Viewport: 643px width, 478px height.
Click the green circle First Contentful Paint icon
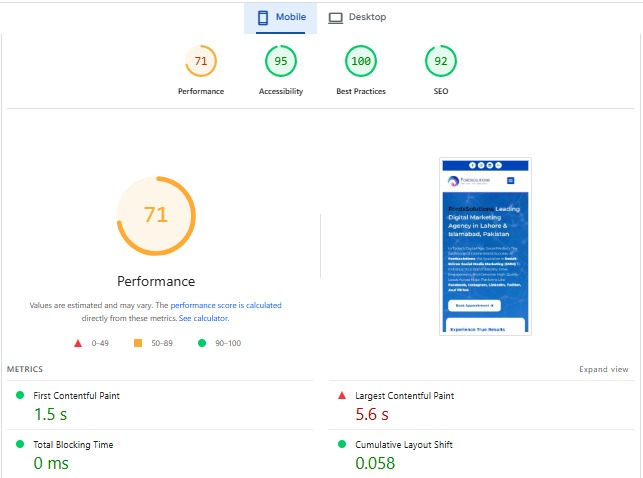pyautogui.click(x=20, y=396)
